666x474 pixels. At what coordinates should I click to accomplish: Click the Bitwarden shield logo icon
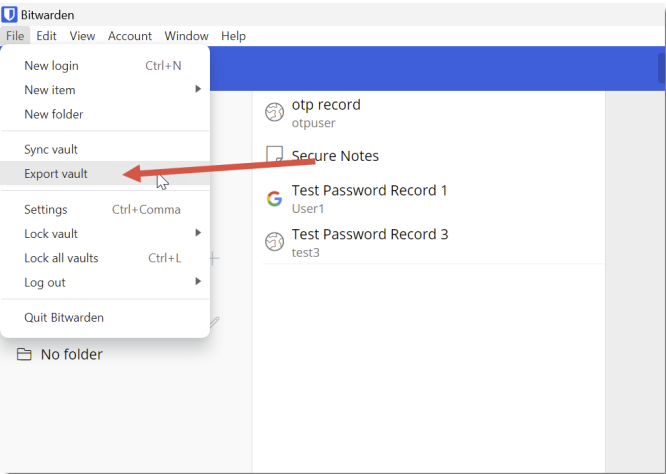pos(9,14)
